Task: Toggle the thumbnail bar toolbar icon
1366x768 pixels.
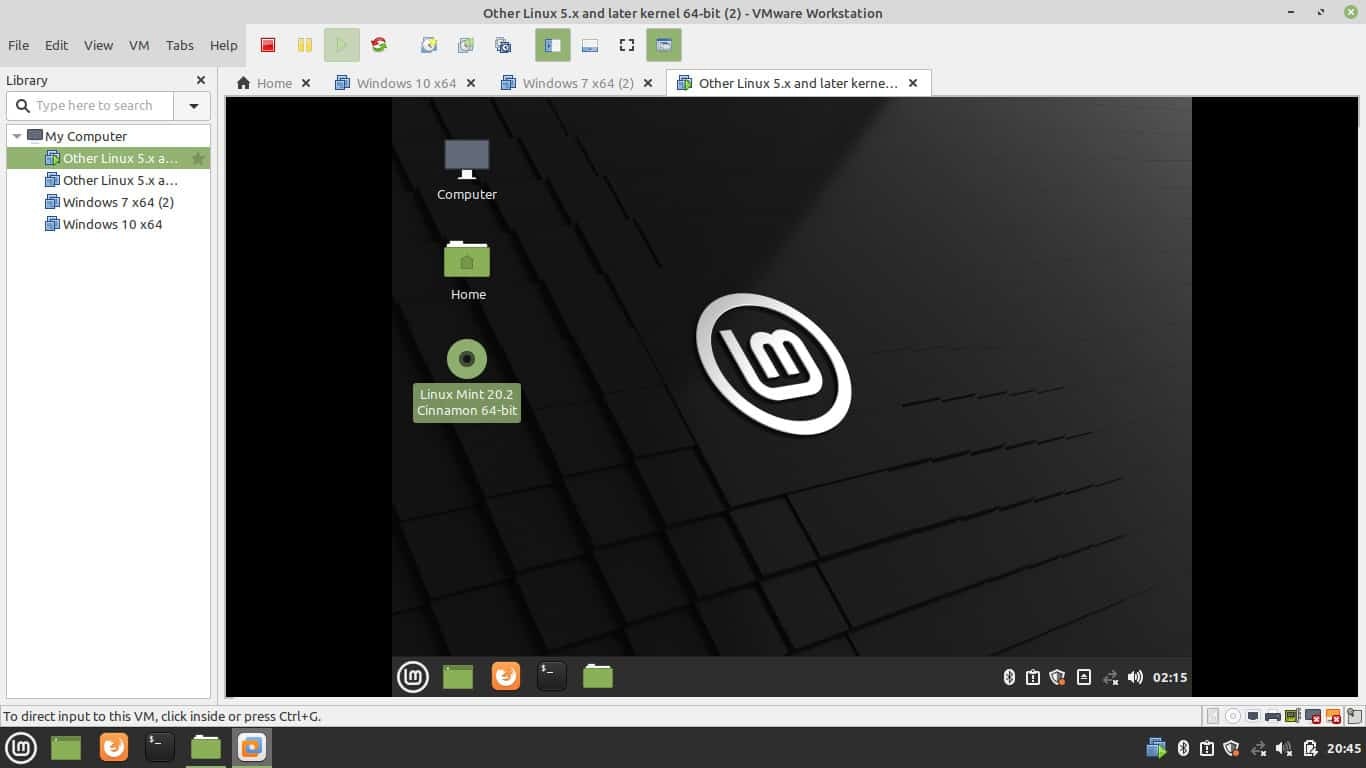Action: 590,45
